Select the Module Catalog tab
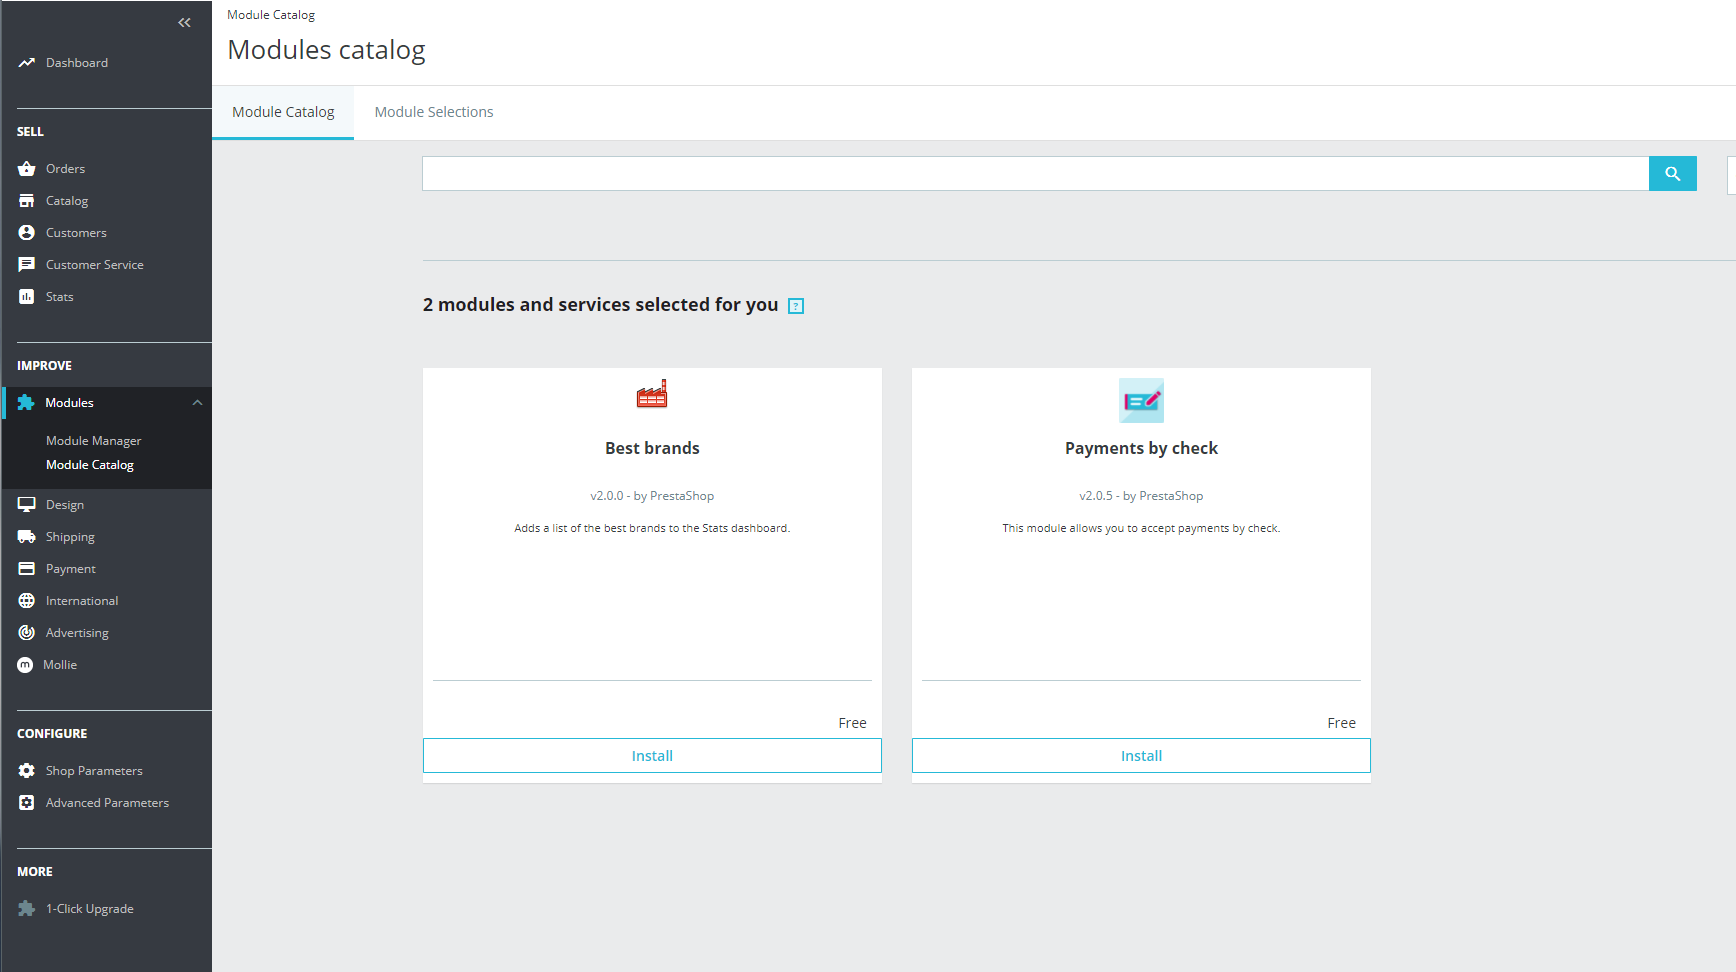Viewport: 1736px width, 972px height. [x=283, y=112]
